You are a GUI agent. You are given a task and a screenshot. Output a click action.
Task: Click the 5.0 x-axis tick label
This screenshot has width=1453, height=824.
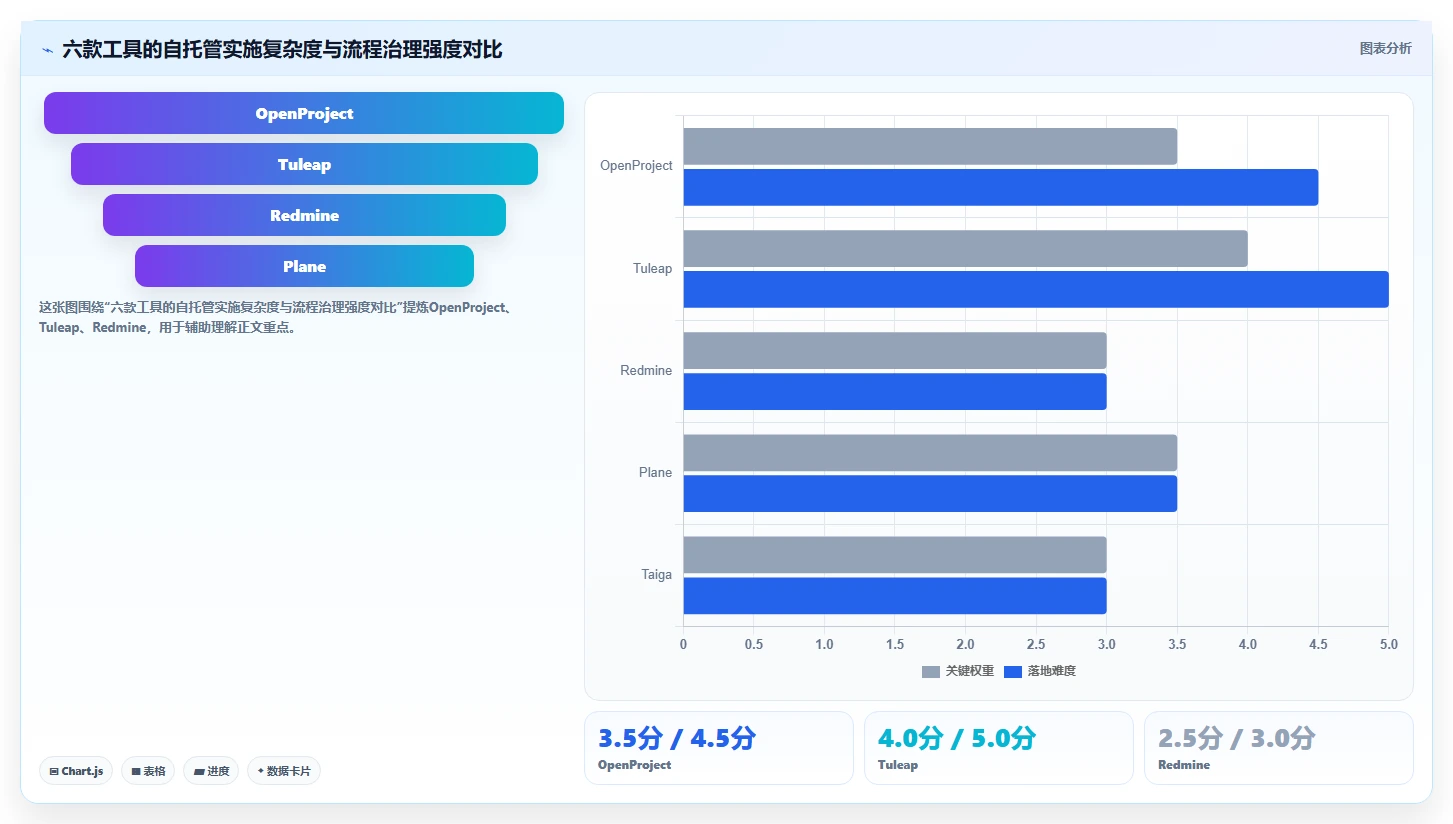tap(1388, 645)
